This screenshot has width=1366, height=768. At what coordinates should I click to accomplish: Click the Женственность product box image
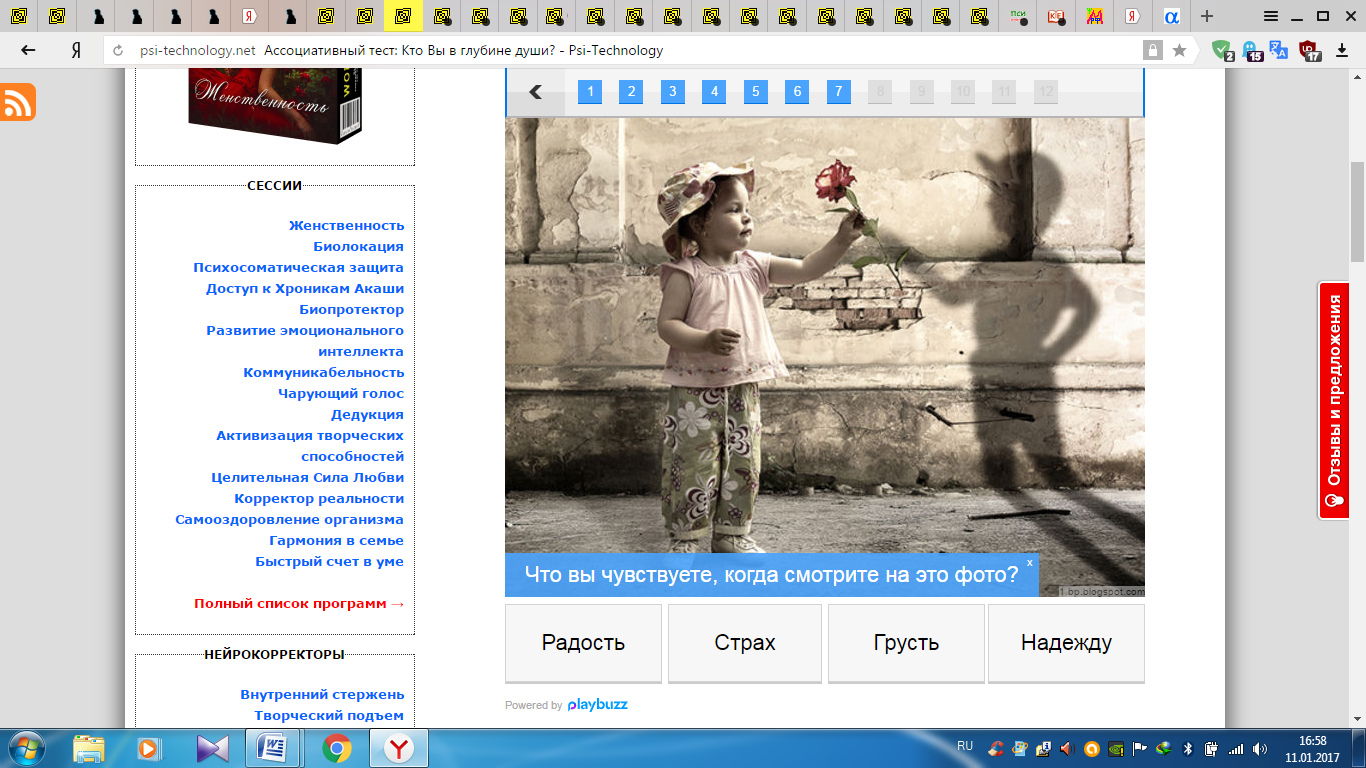click(x=275, y=106)
